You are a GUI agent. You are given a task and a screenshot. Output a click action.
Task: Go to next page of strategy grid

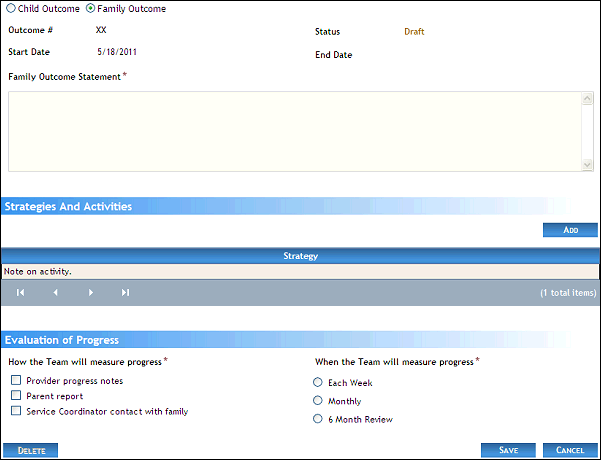(91, 293)
